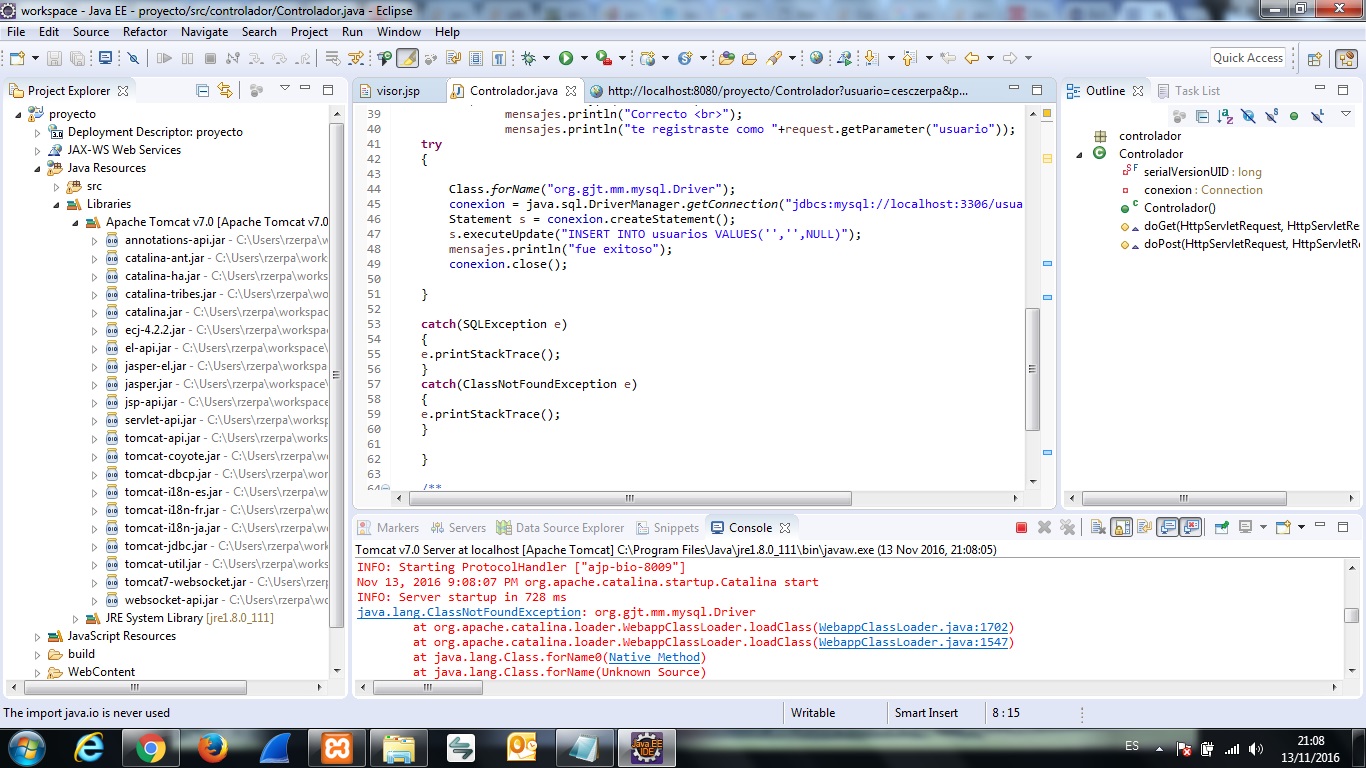Click the Open Perspective icon
Screen dimensions: 1366x768
click(x=1314, y=58)
